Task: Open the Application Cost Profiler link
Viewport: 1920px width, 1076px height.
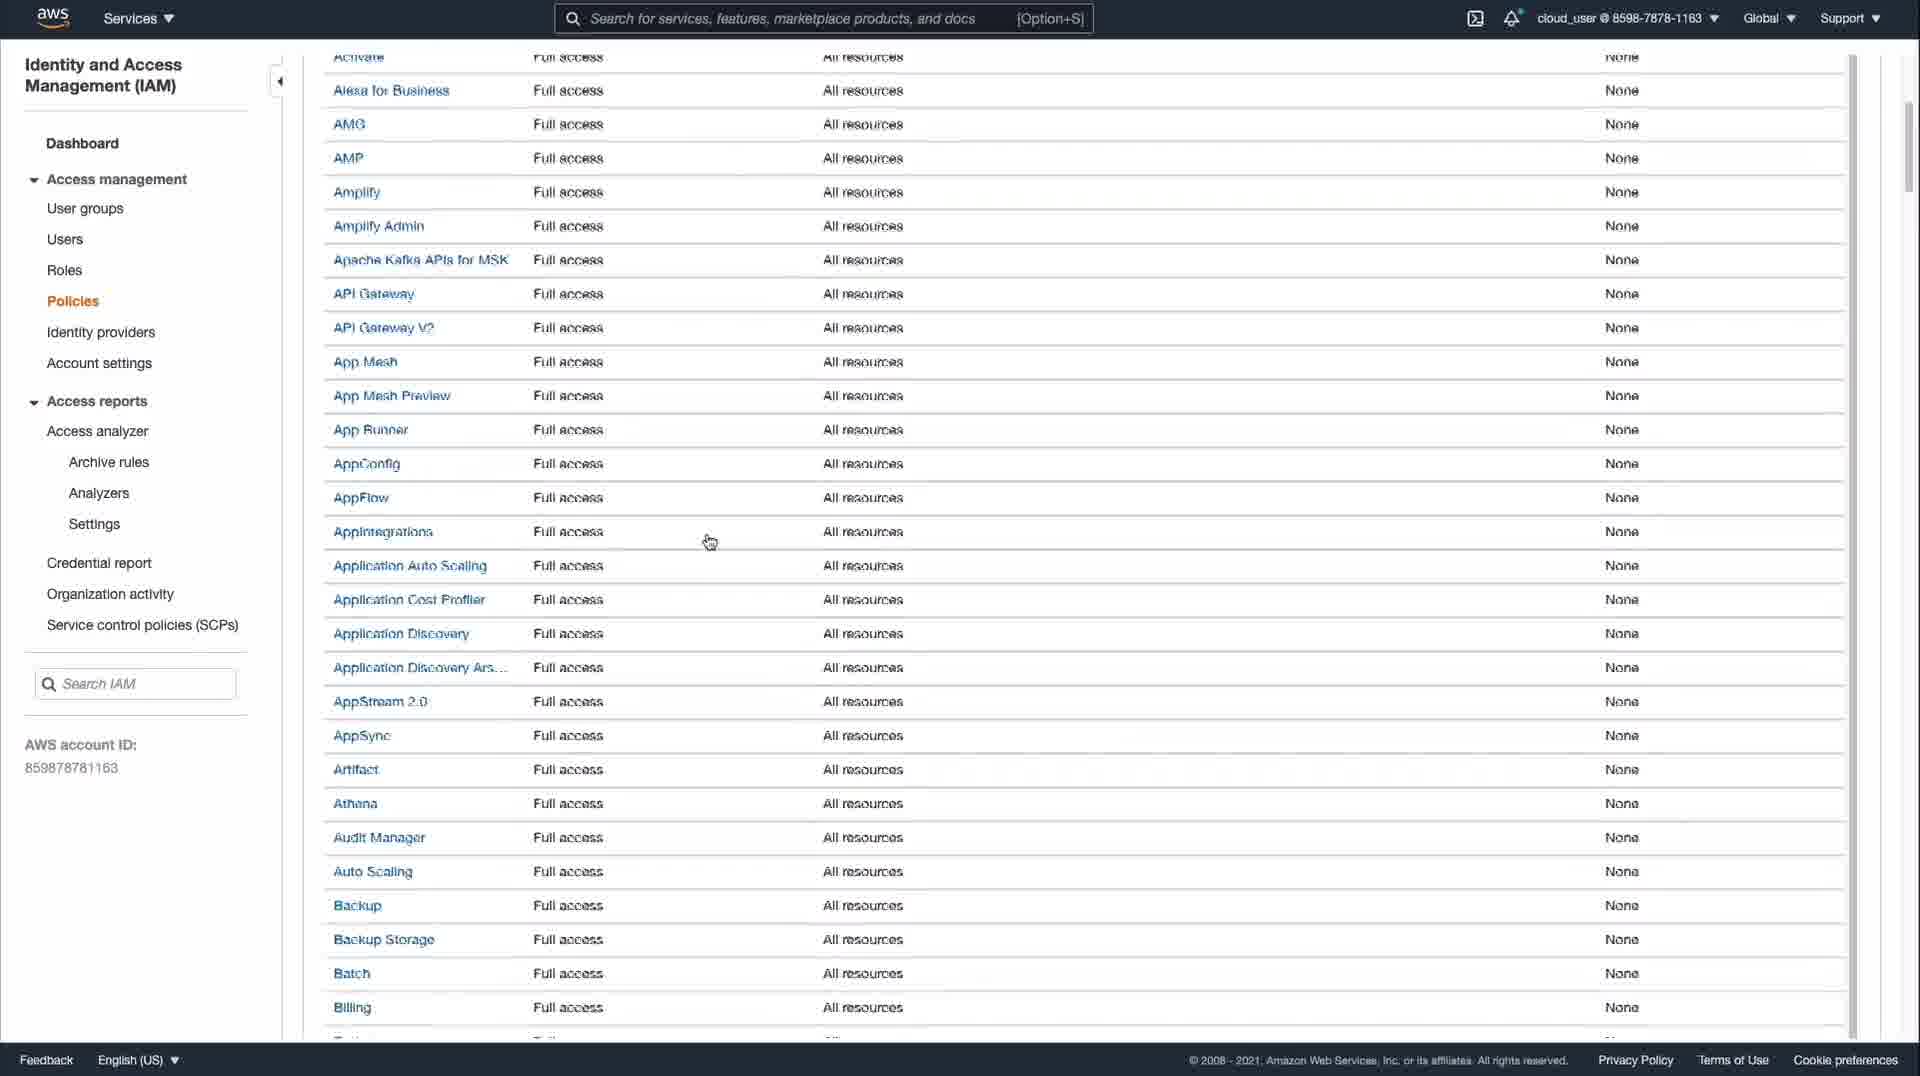Action: [409, 600]
